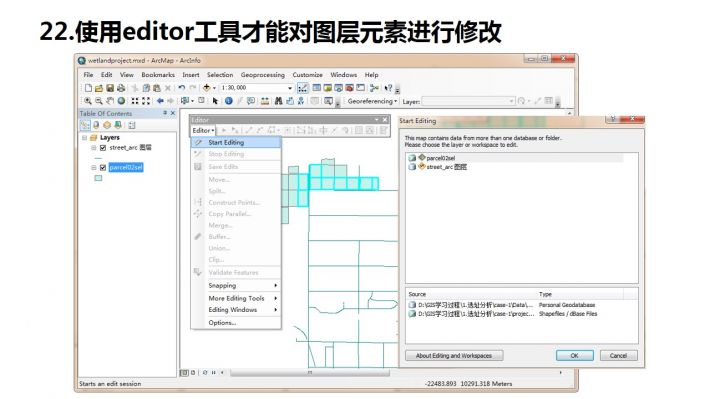
Task: Click the parcel02sel layer color symbol
Action: [98, 178]
